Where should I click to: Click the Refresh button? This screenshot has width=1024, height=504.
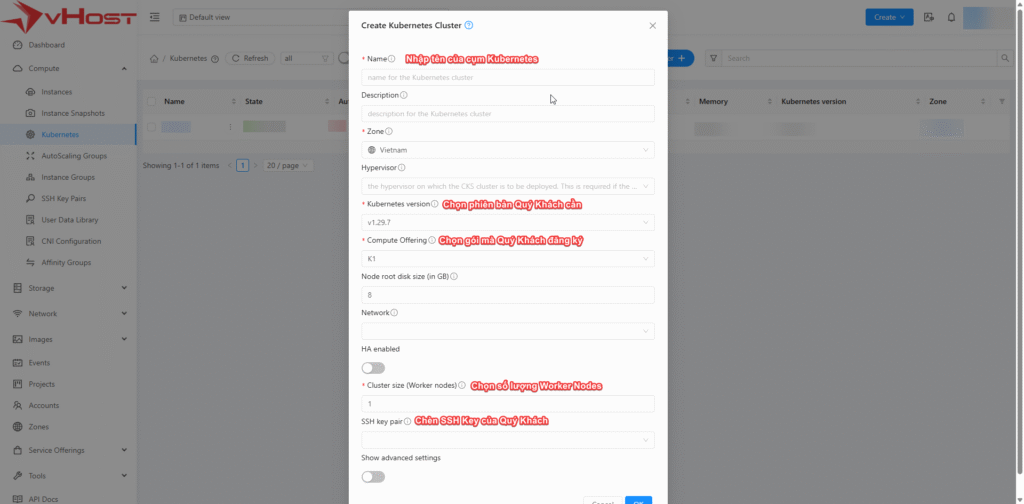tap(251, 59)
